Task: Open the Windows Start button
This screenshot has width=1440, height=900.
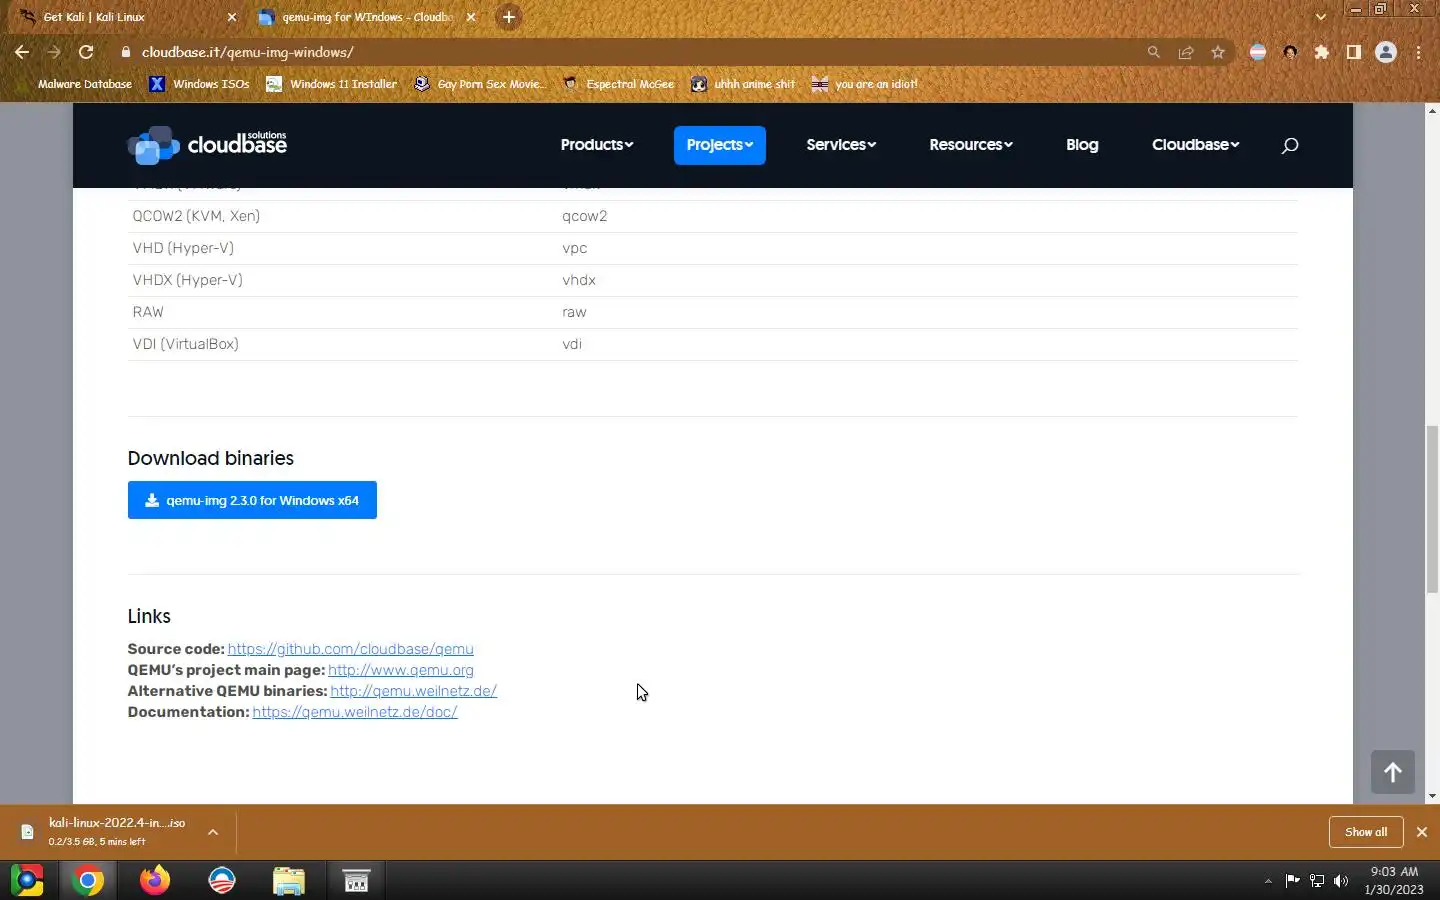Action: pyautogui.click(x=27, y=880)
